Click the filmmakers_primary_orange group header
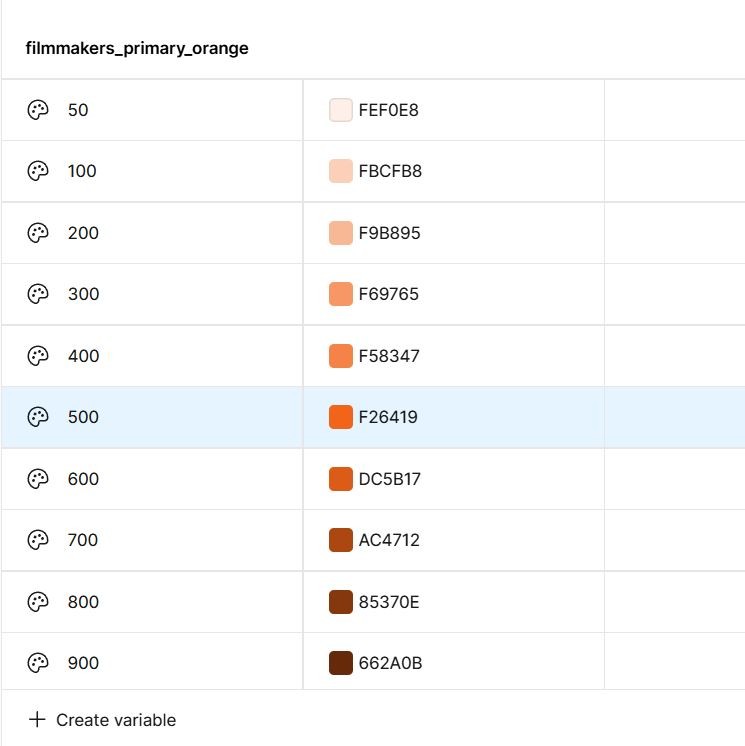745x746 pixels. tap(137, 48)
